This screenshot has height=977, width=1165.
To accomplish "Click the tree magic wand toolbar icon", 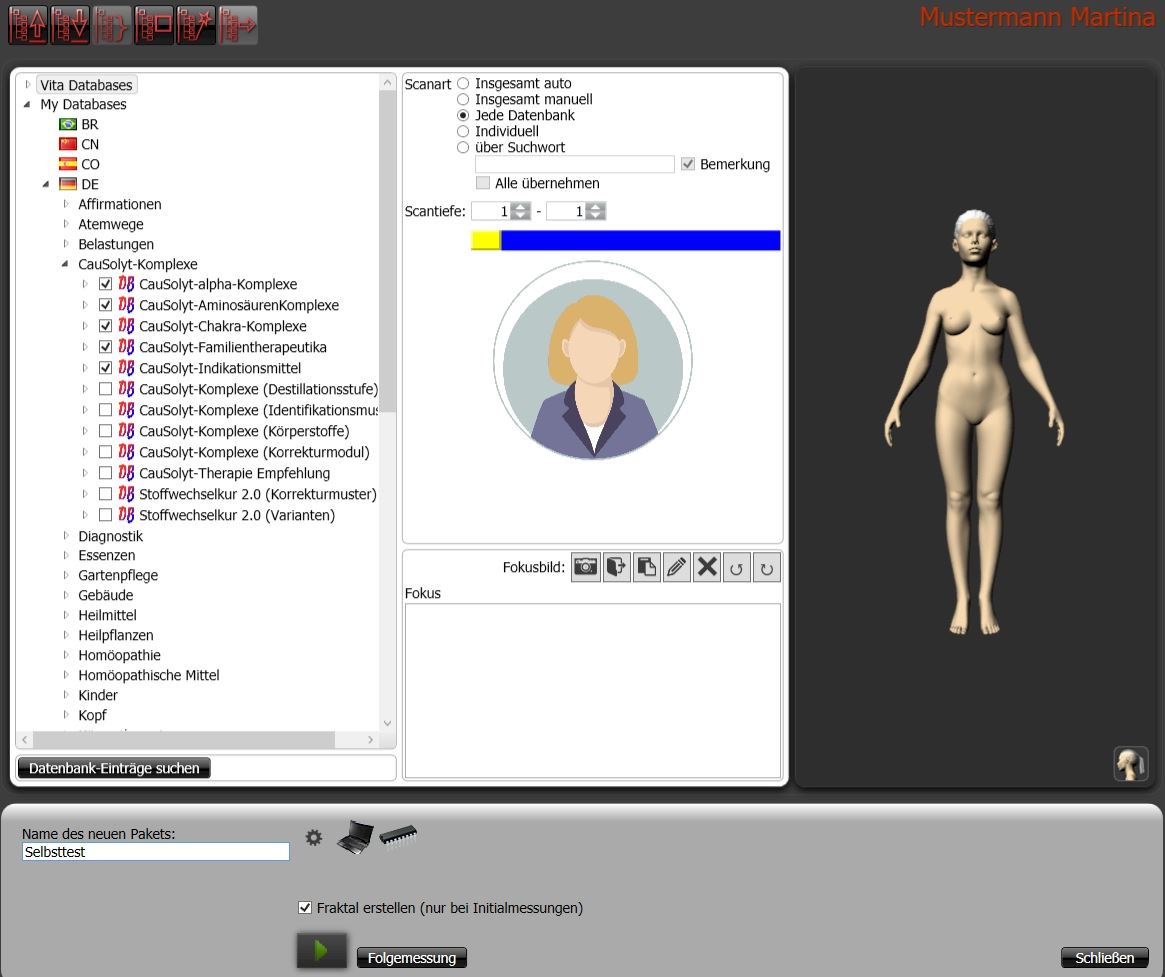I will coord(196,26).
